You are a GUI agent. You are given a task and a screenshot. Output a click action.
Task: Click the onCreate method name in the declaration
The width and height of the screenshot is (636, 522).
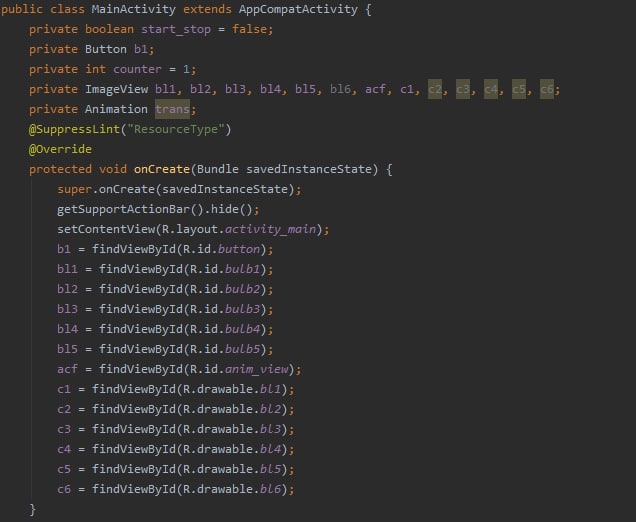tap(162, 169)
